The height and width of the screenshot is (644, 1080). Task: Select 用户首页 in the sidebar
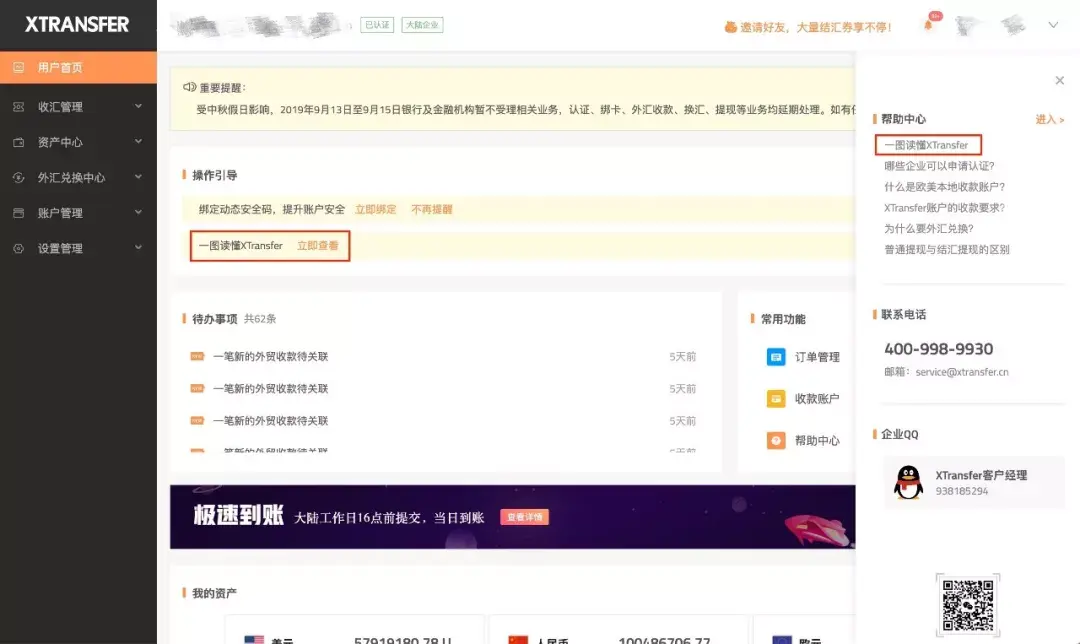(60, 66)
